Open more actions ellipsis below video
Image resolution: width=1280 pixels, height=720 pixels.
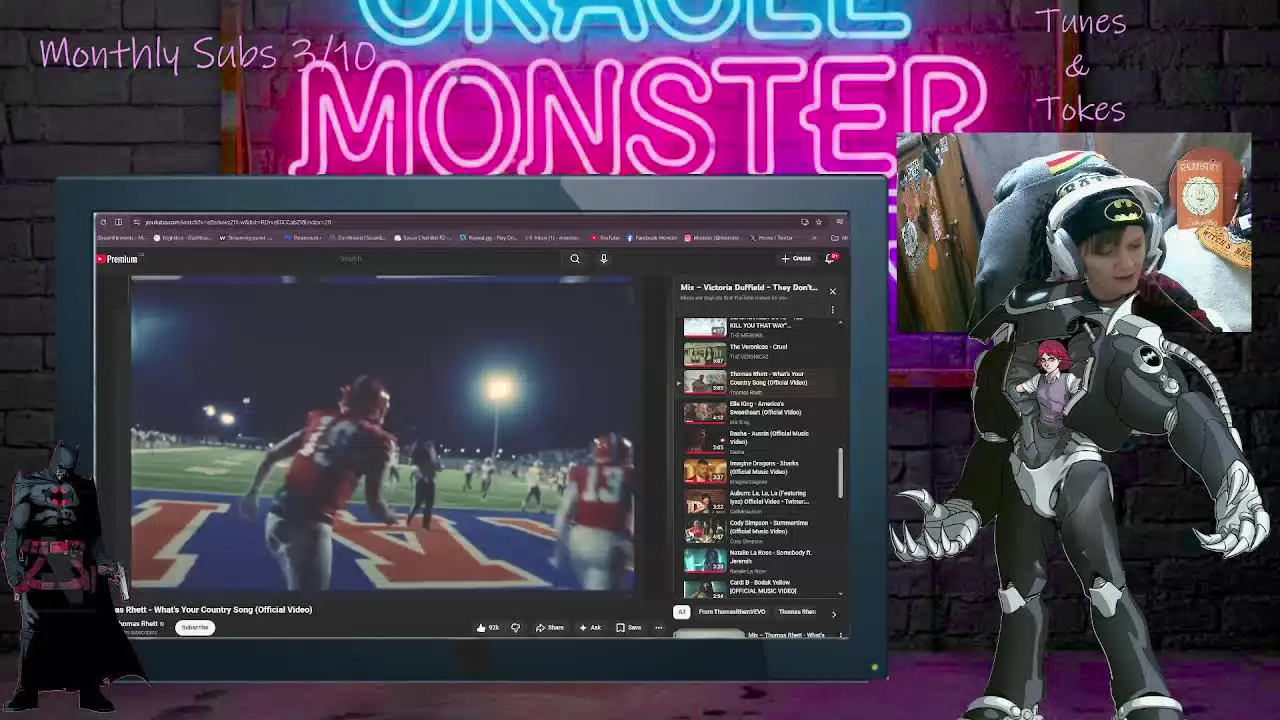658,628
